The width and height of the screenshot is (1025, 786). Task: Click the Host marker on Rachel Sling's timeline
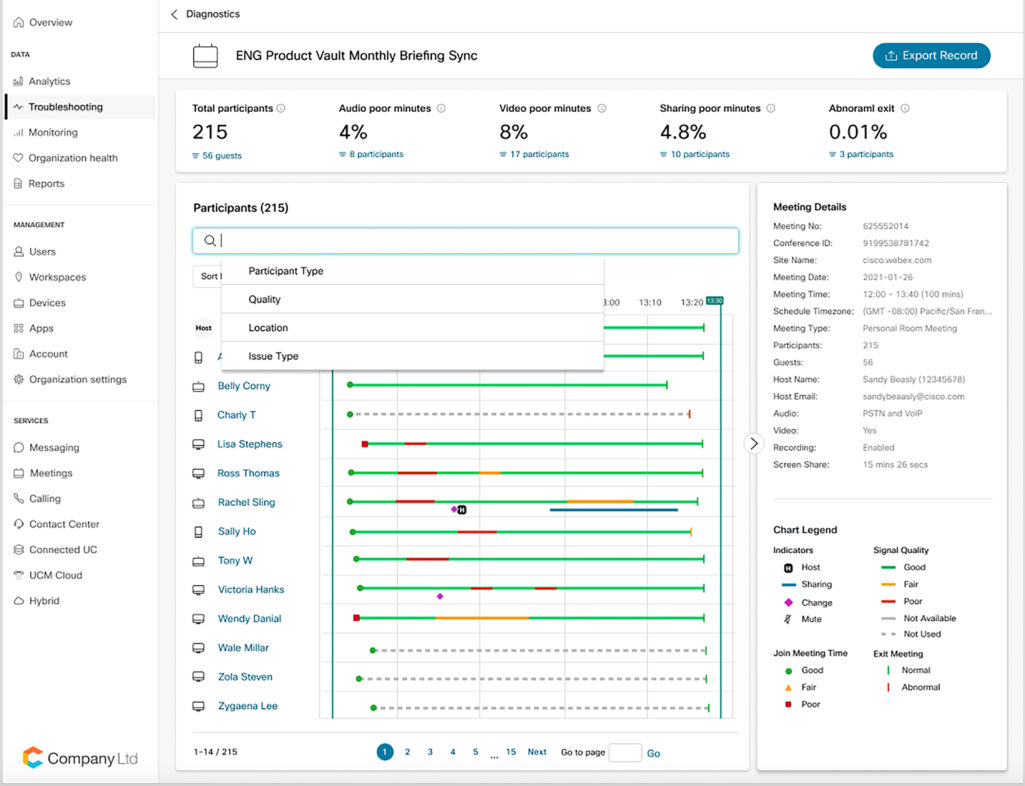coord(463,510)
